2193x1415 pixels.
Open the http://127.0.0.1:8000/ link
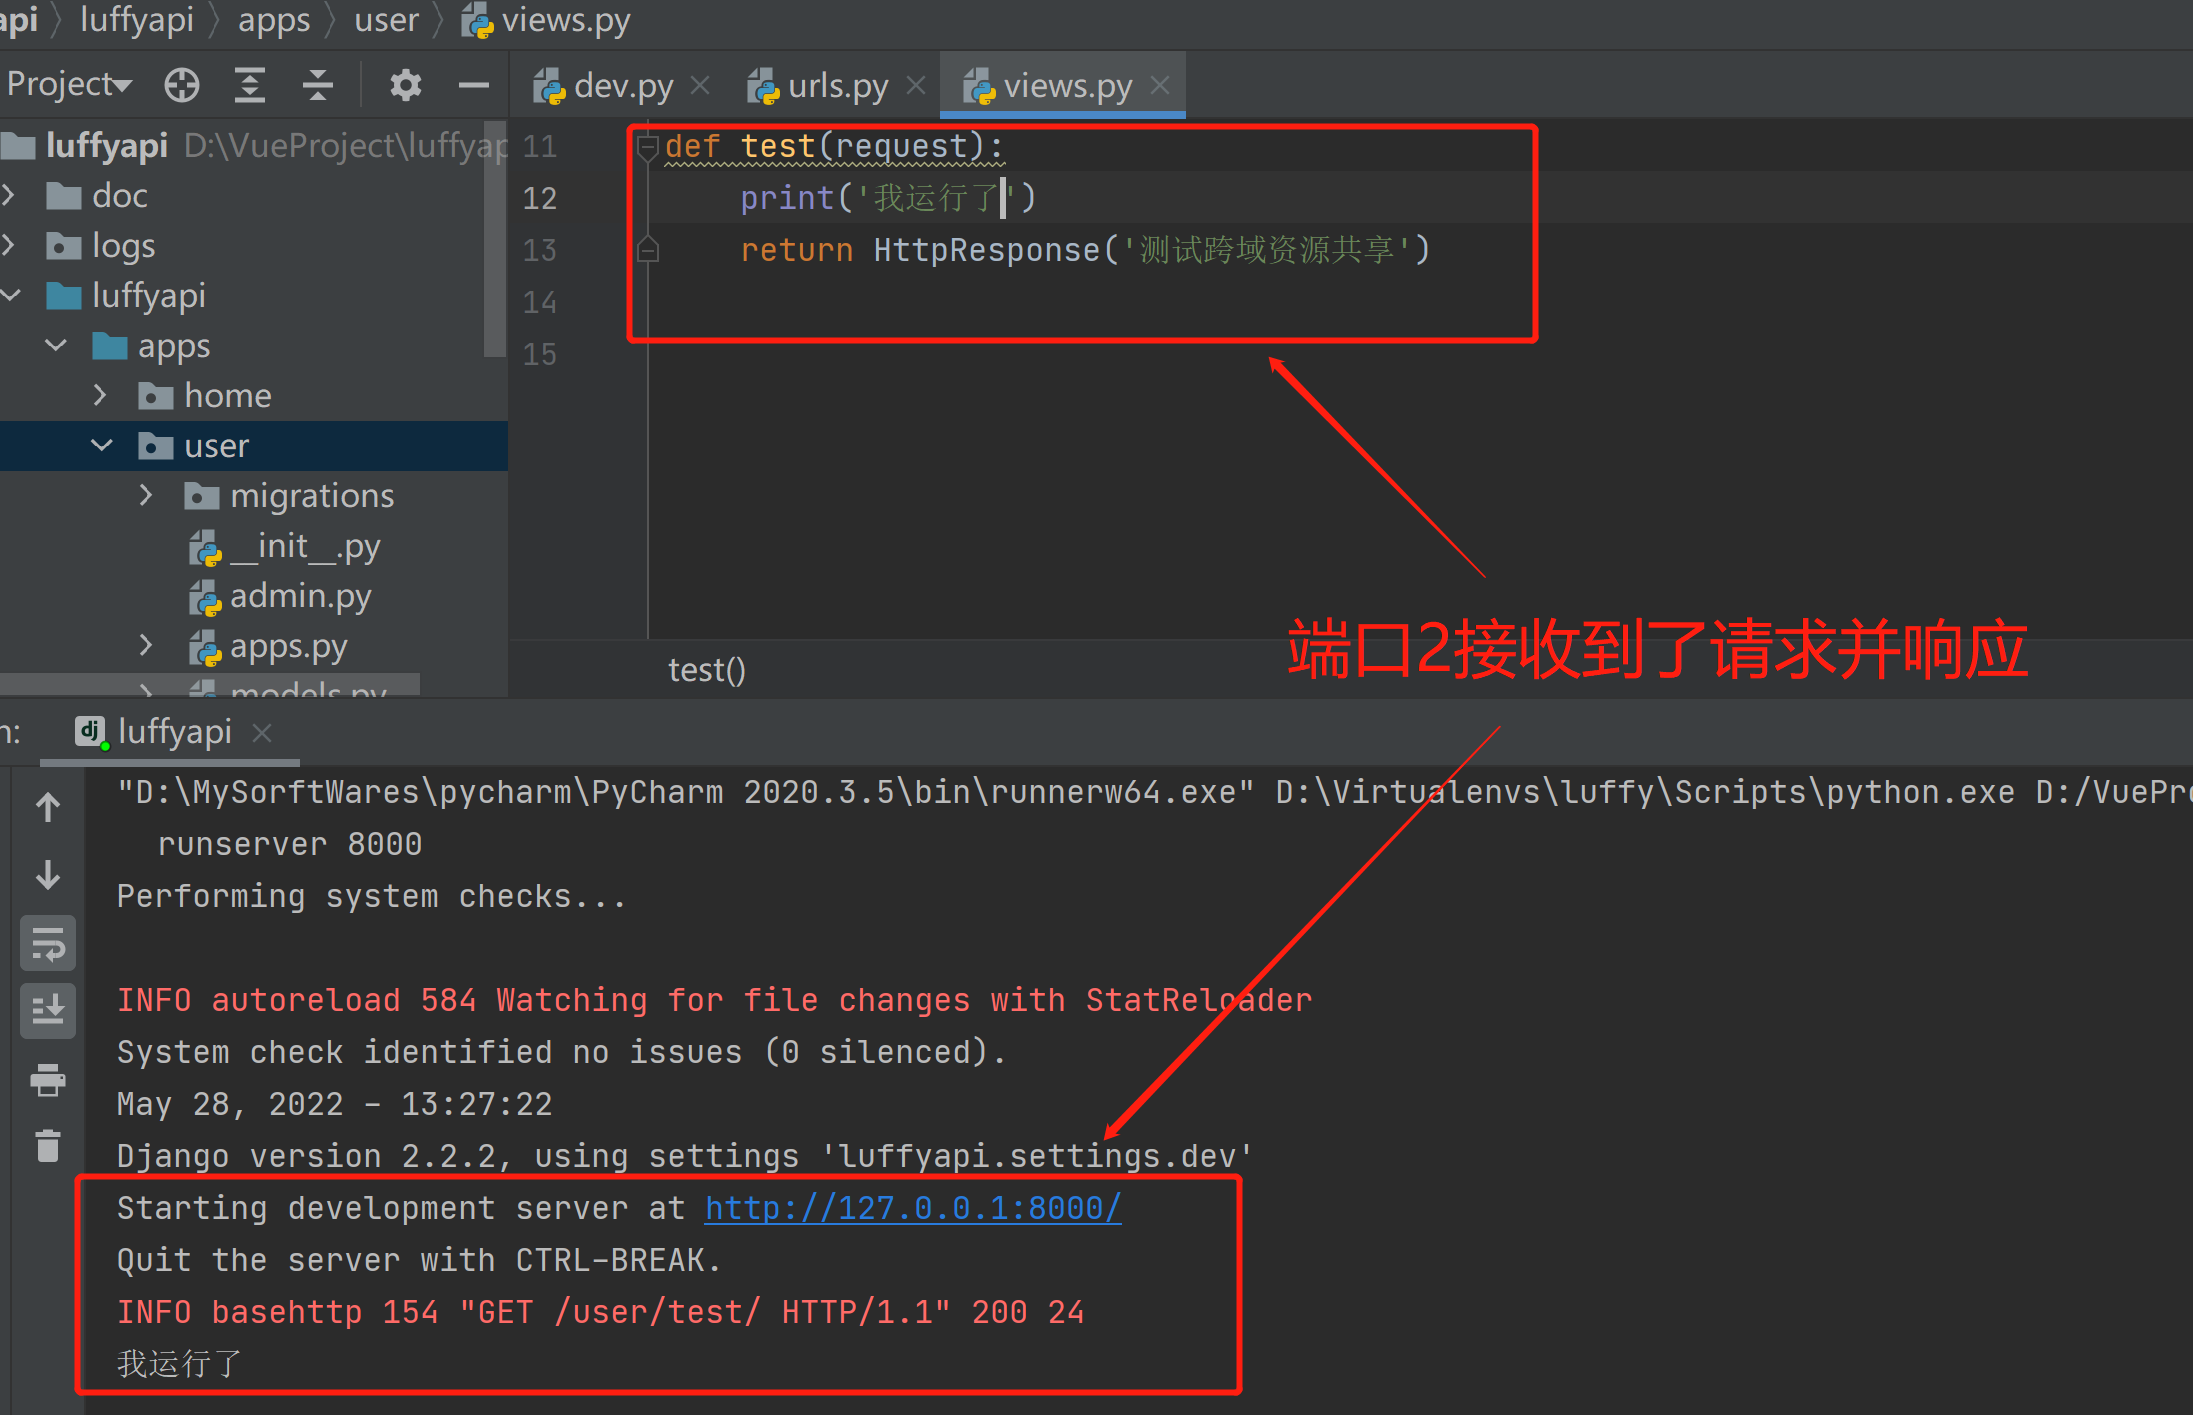pyautogui.click(x=912, y=1208)
